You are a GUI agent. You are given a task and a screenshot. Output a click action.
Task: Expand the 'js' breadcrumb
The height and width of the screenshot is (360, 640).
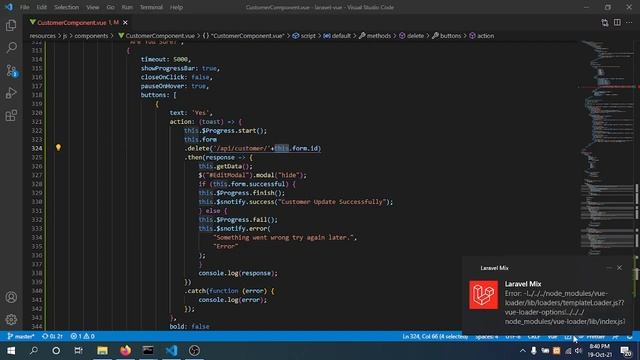click(65, 36)
